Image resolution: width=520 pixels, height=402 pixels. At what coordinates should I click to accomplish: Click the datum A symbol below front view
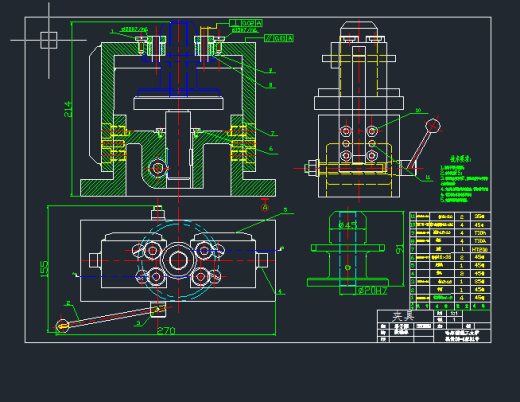click(x=265, y=206)
